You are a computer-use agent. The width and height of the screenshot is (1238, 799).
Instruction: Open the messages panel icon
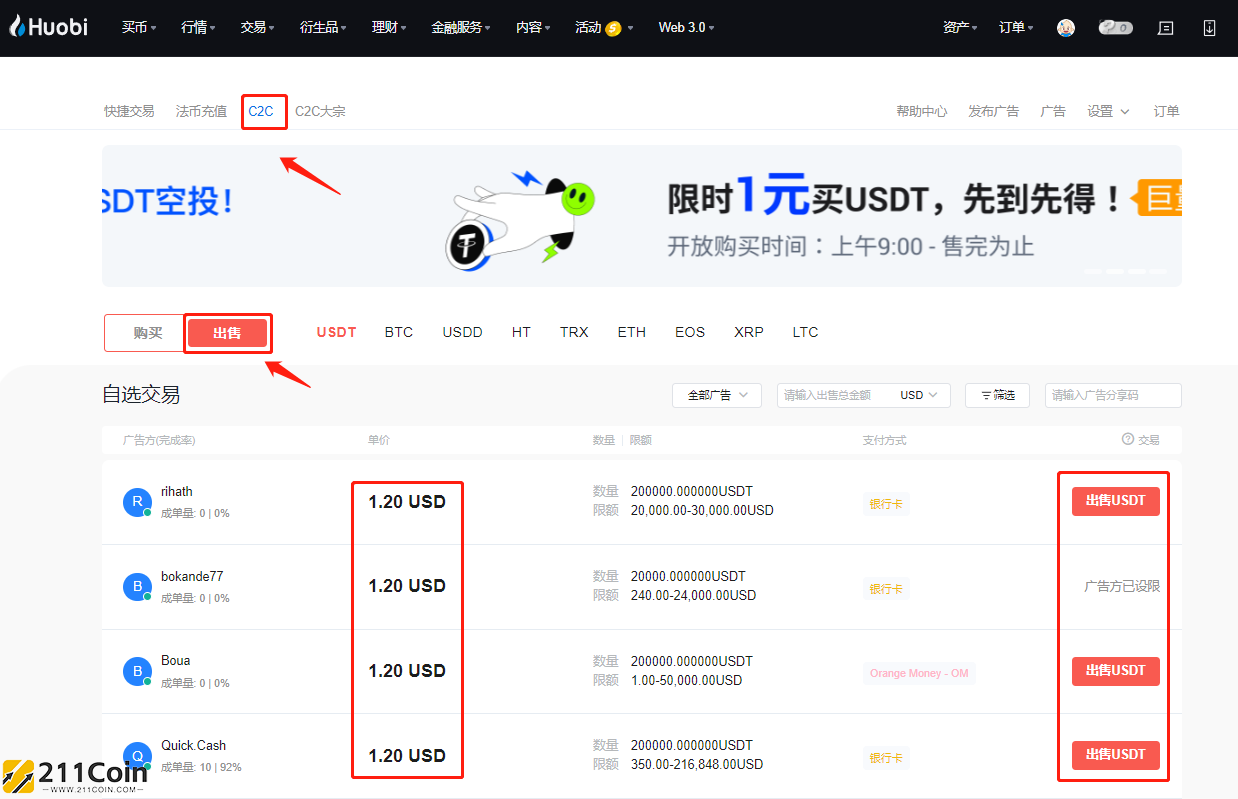coord(1165,28)
